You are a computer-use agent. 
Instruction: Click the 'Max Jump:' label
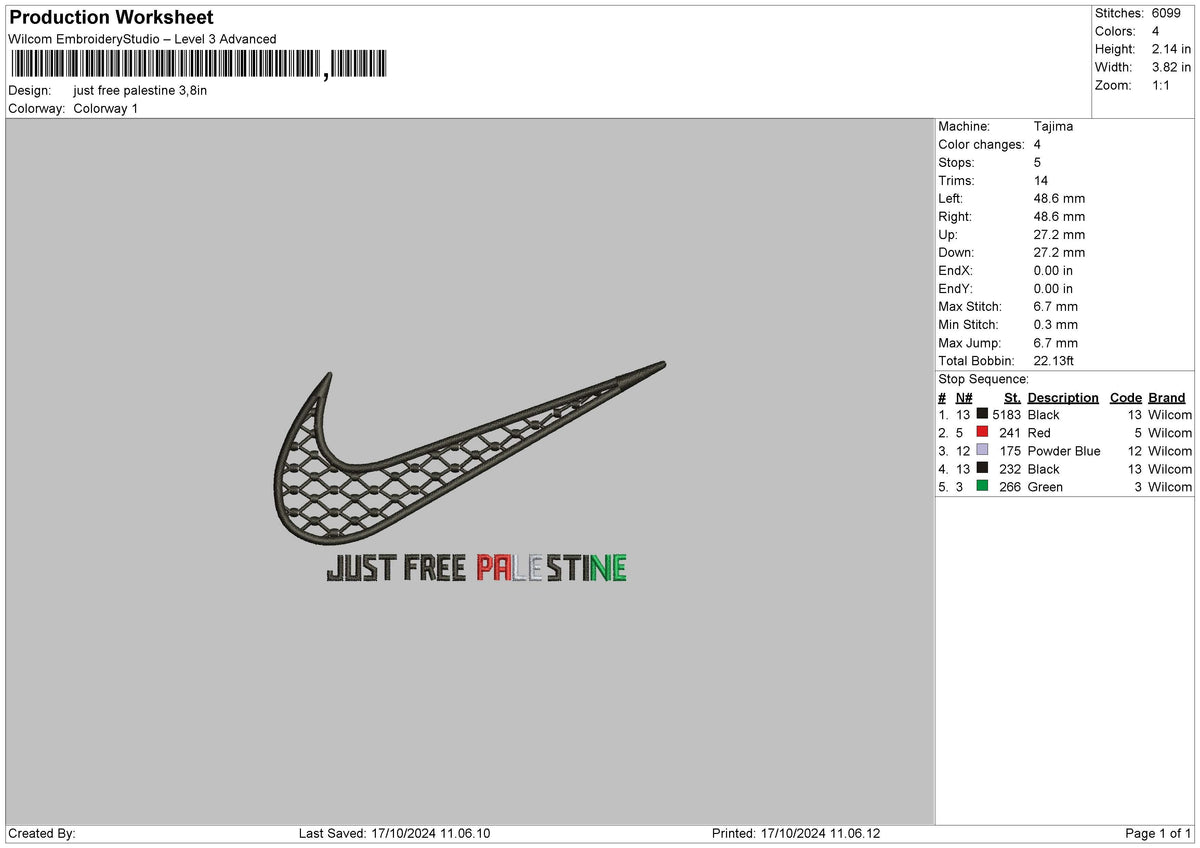(969, 342)
